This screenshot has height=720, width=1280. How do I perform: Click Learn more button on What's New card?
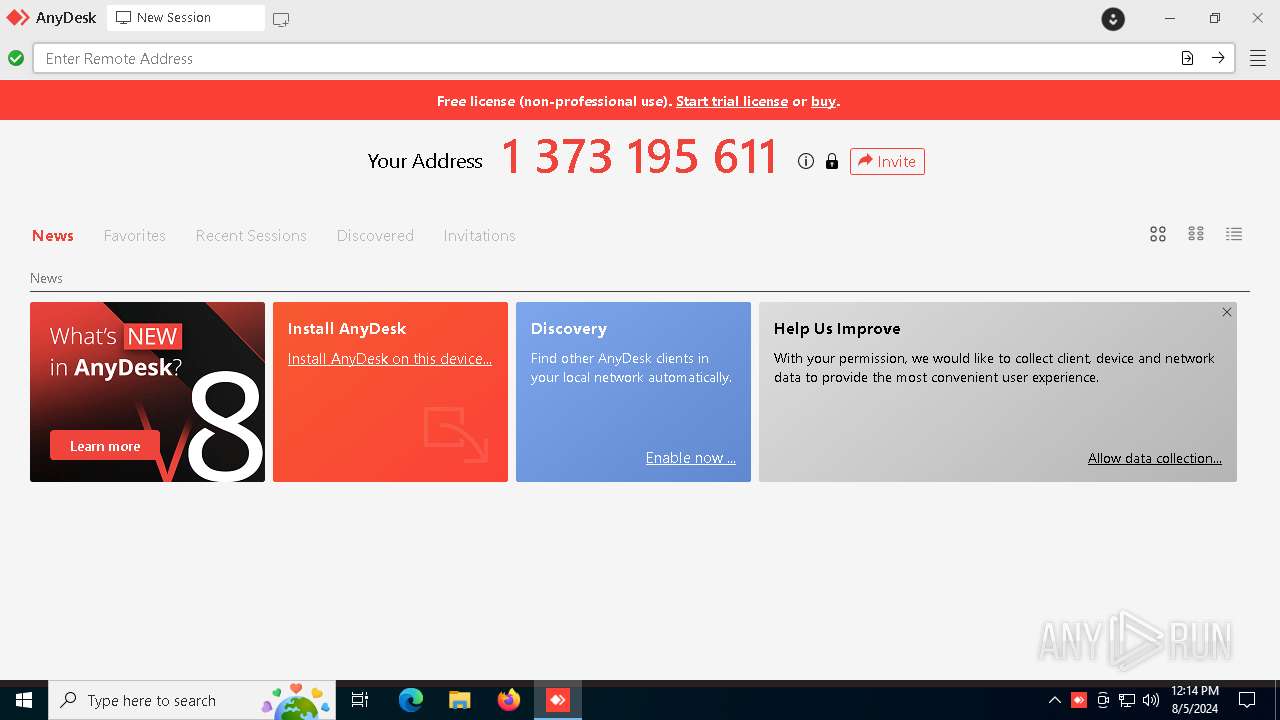tap(105, 446)
